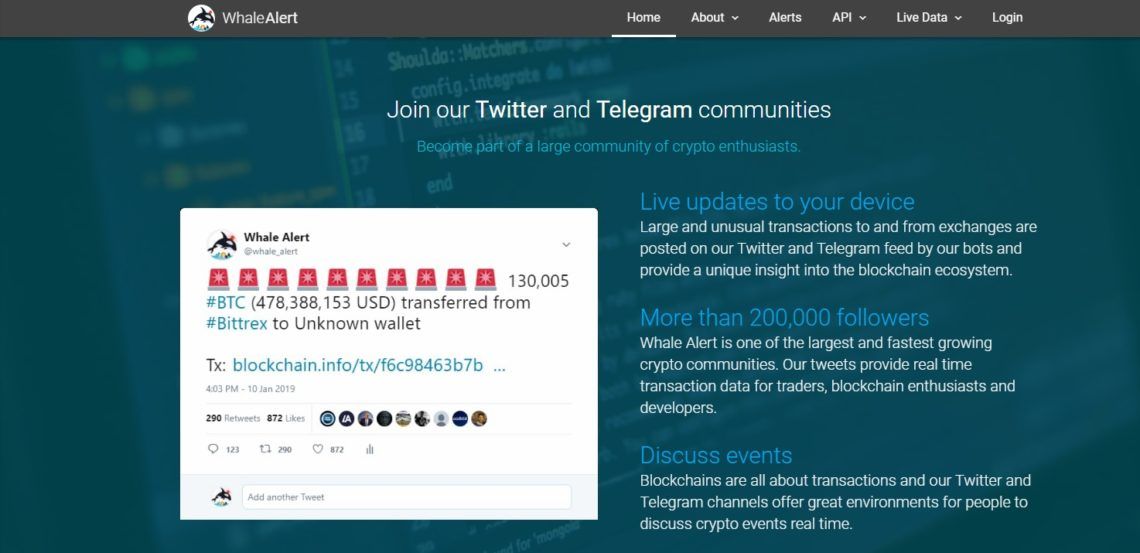Click the Whale Alert logo in navbar
This screenshot has width=1140, height=553.
243,18
